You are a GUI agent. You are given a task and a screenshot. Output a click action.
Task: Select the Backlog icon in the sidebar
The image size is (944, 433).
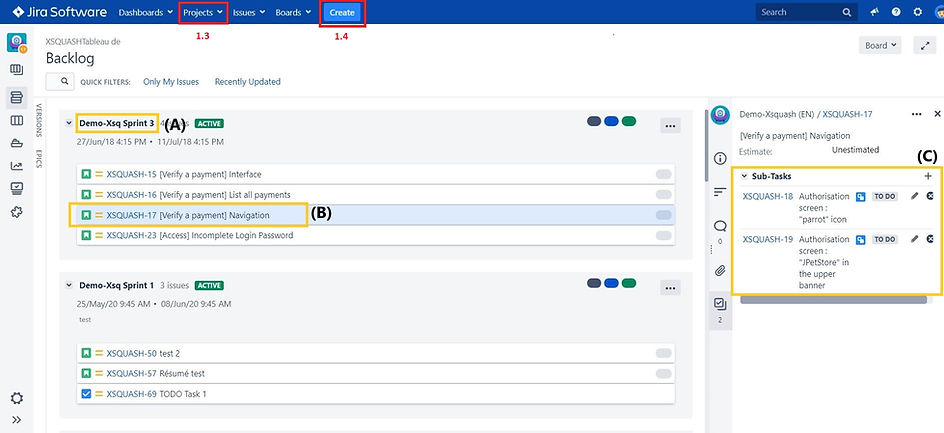click(x=17, y=97)
